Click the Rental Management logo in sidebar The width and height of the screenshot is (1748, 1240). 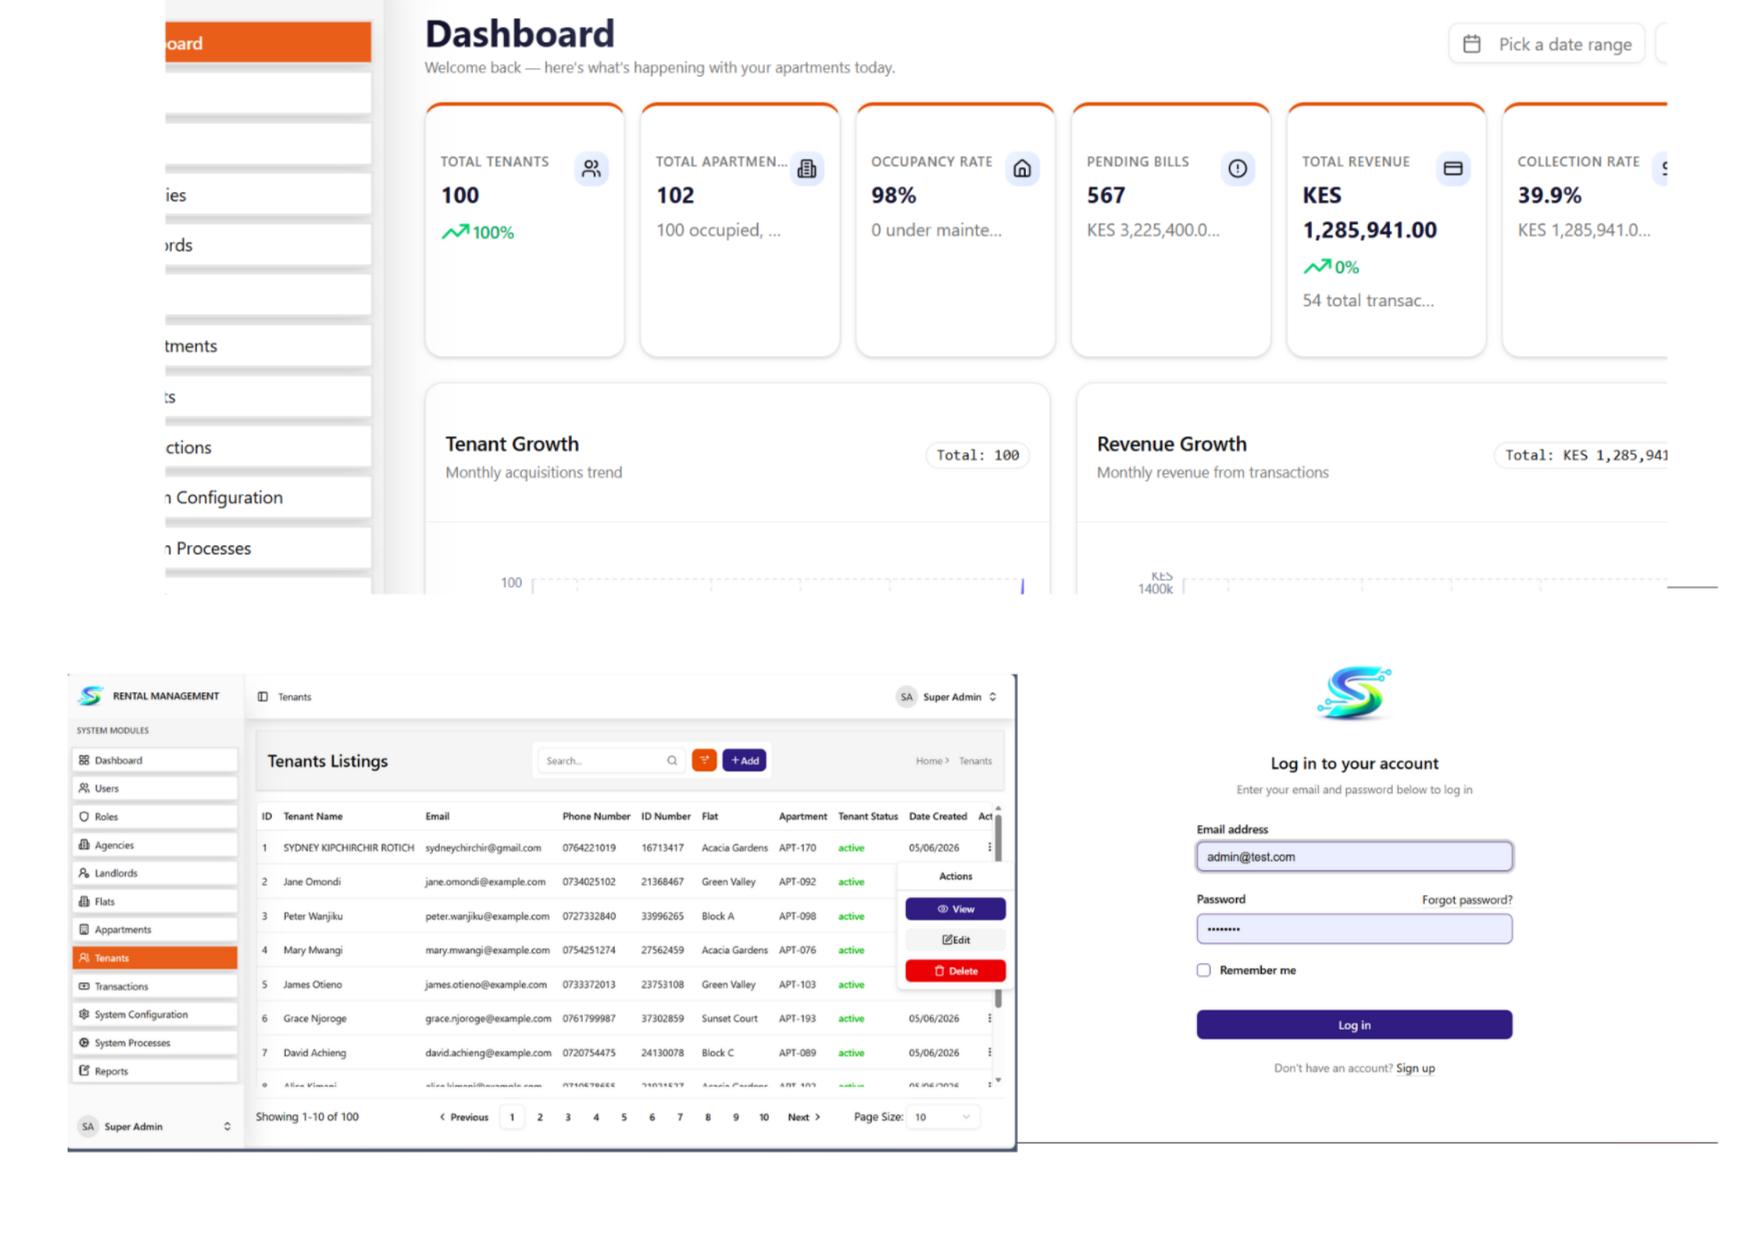coord(91,695)
